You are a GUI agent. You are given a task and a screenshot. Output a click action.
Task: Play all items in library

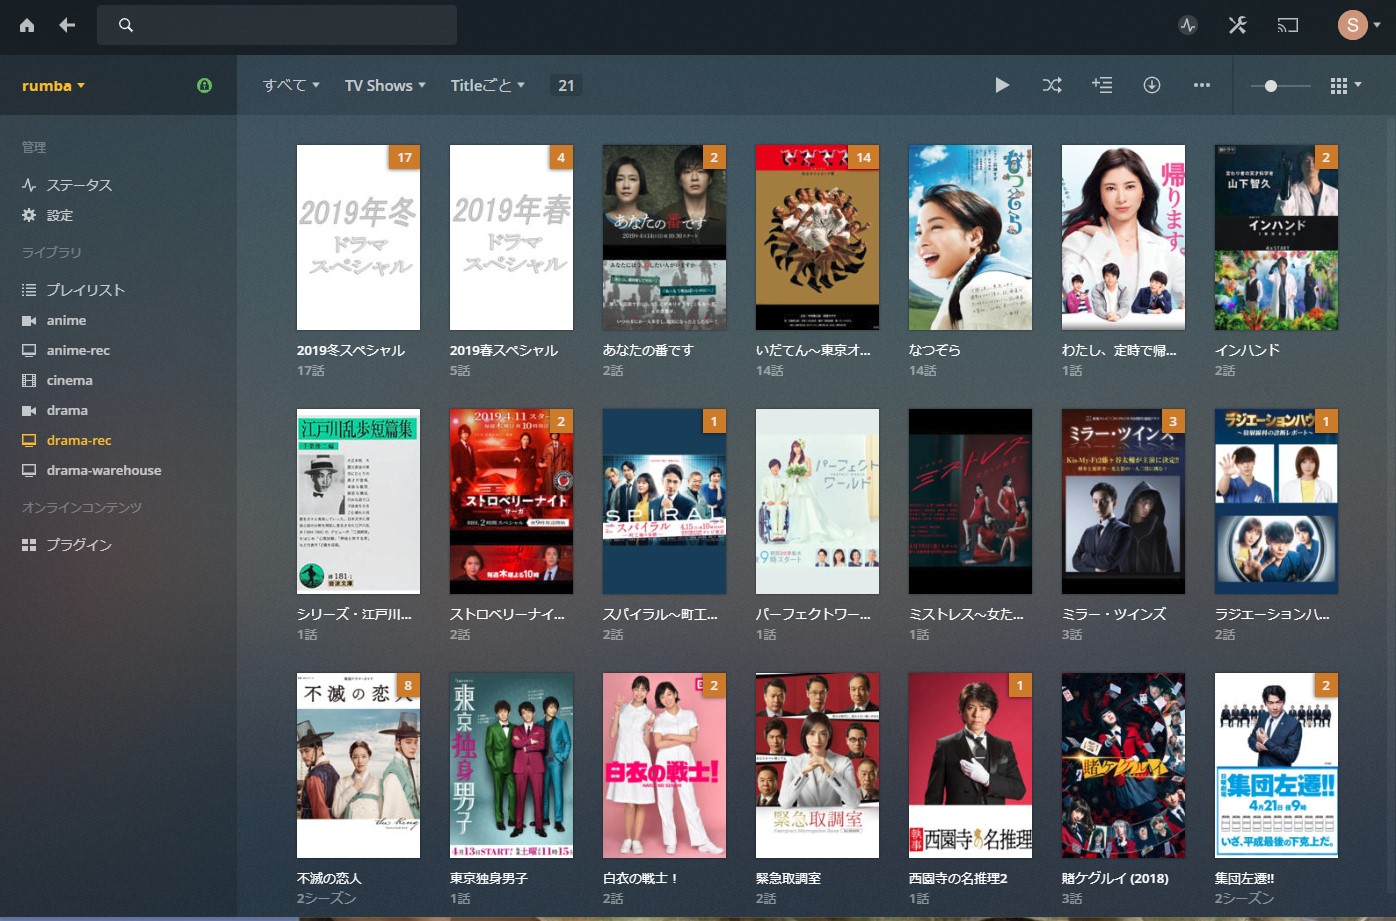pyautogui.click(x=1002, y=86)
